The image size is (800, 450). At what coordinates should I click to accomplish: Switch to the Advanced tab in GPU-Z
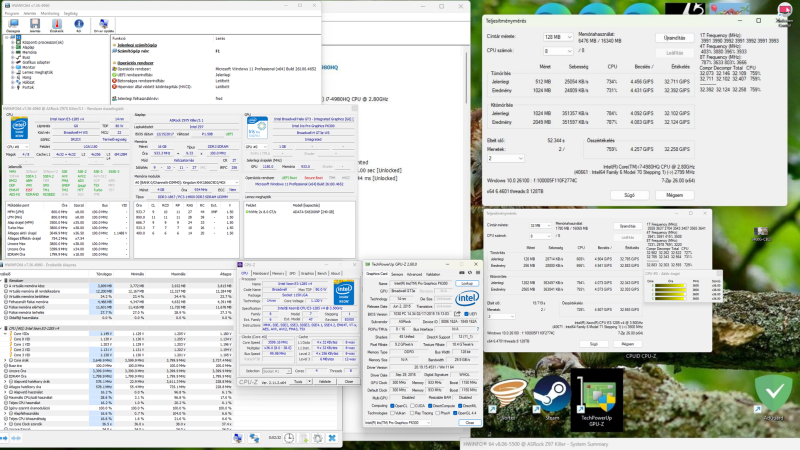(414, 274)
